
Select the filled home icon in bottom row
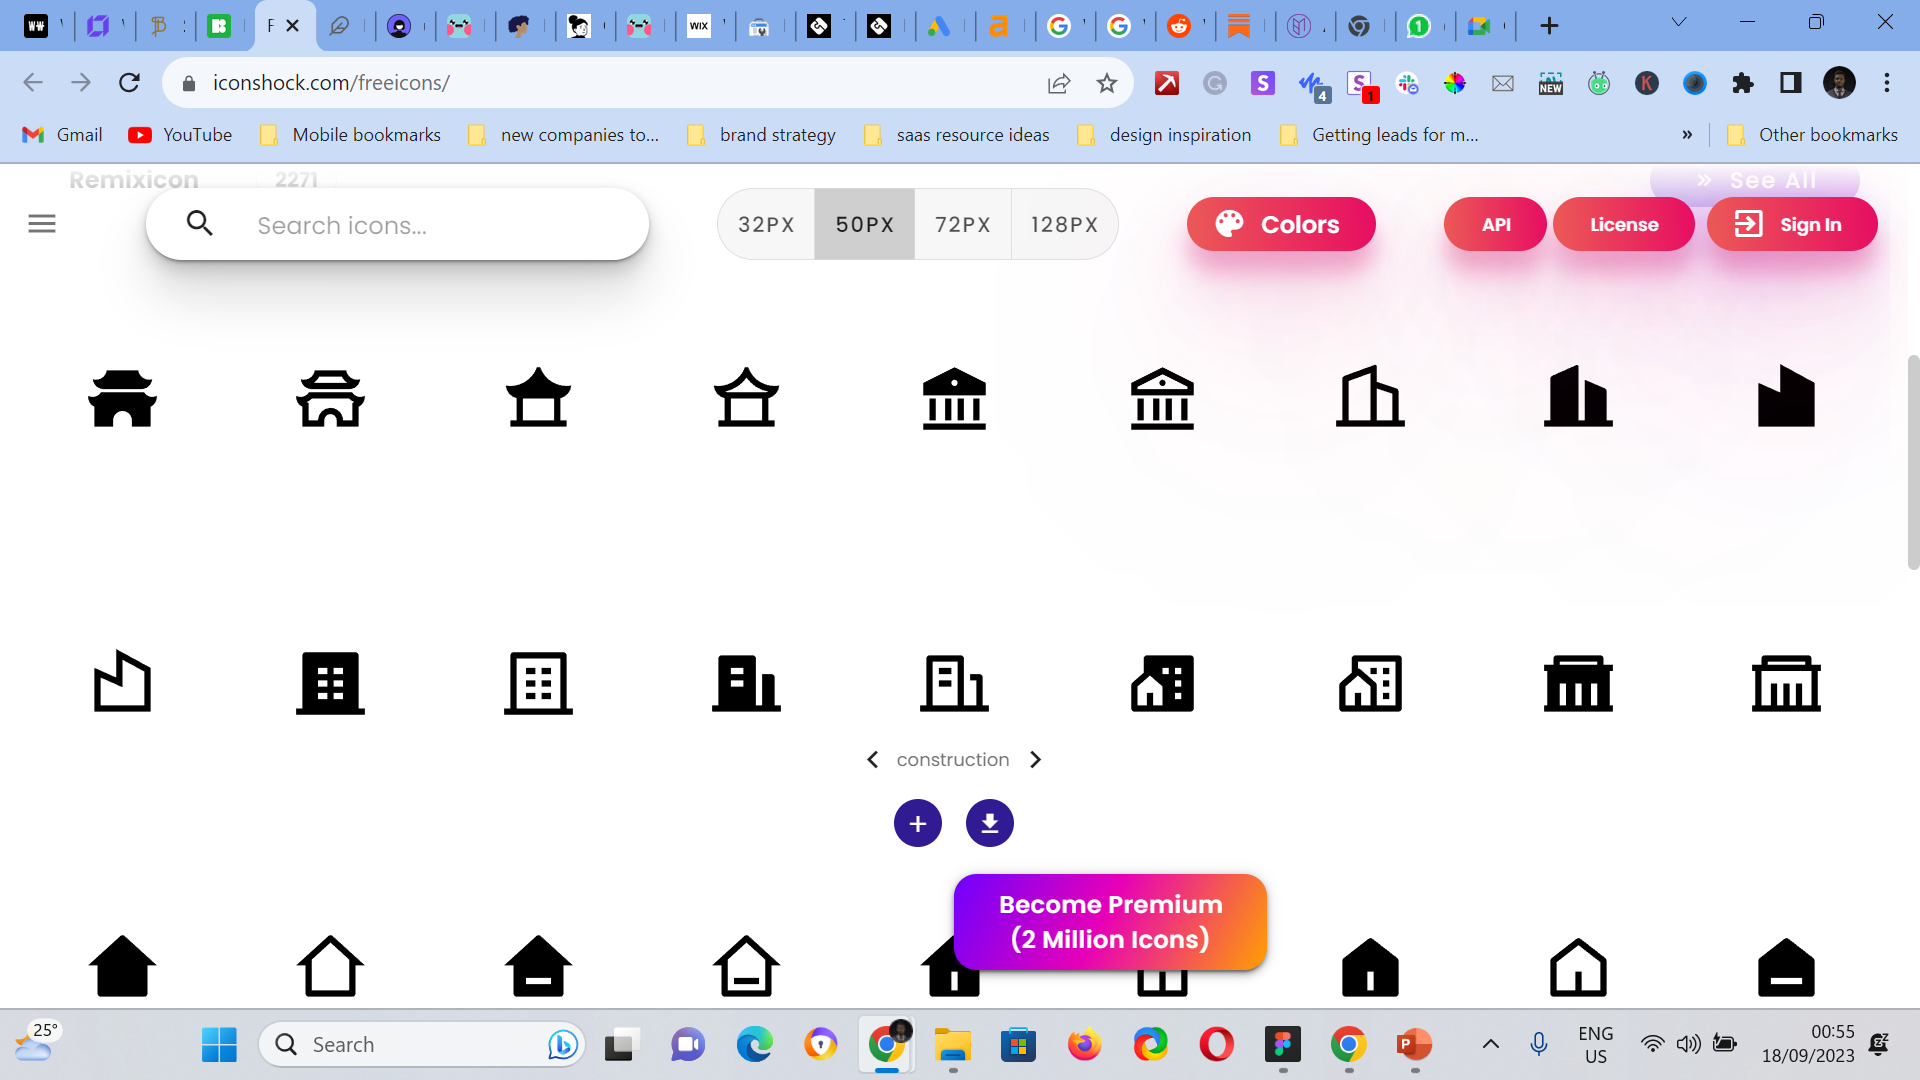pos(122,966)
